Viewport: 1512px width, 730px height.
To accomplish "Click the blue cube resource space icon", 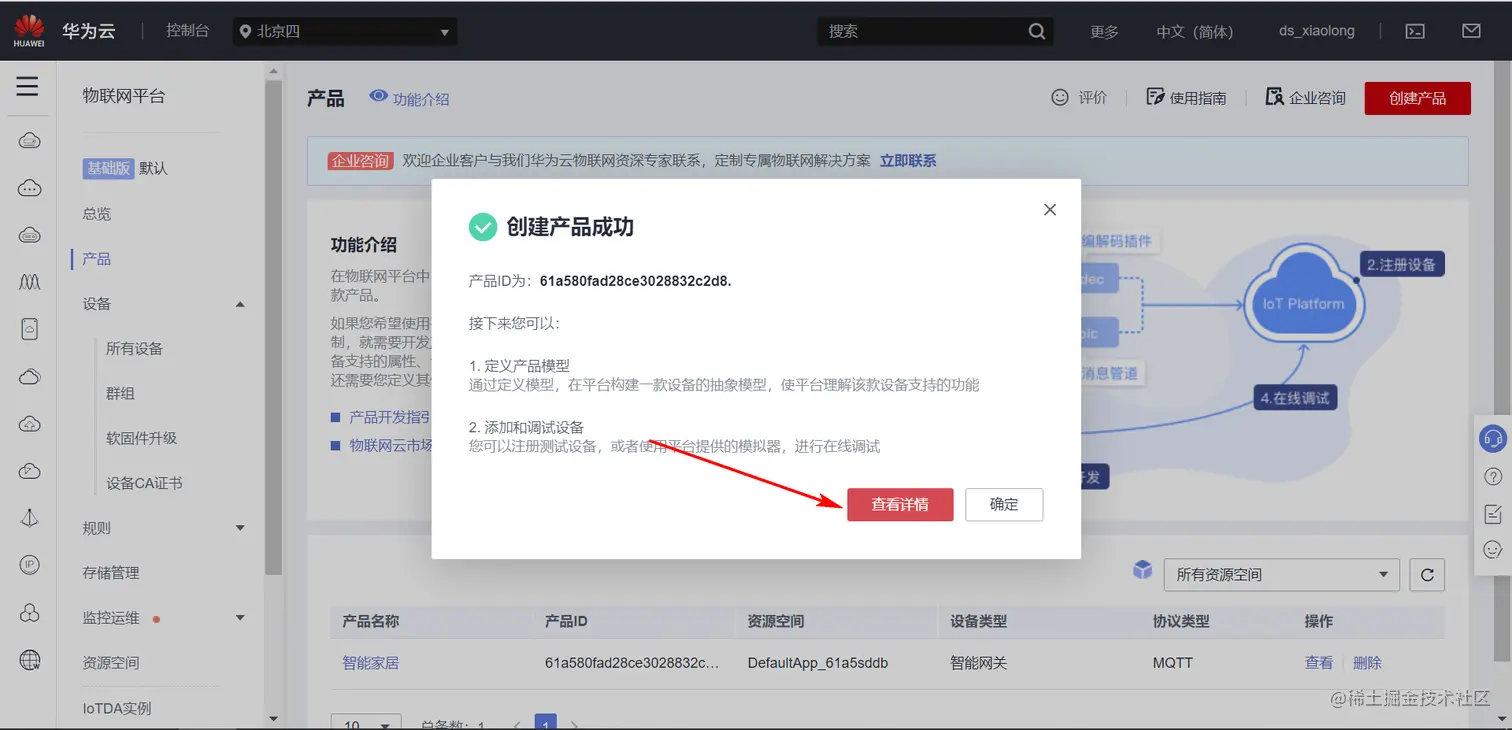I will coord(1142,570).
